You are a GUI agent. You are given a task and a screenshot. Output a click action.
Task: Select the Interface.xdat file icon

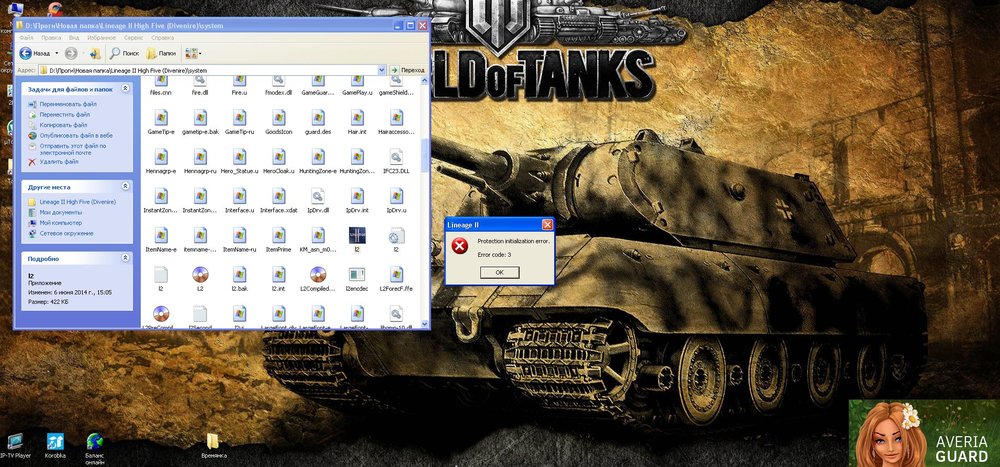[x=278, y=197]
